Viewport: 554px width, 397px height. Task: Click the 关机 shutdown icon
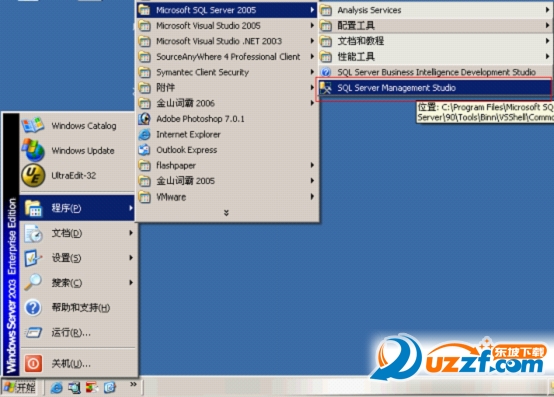pos(33,363)
